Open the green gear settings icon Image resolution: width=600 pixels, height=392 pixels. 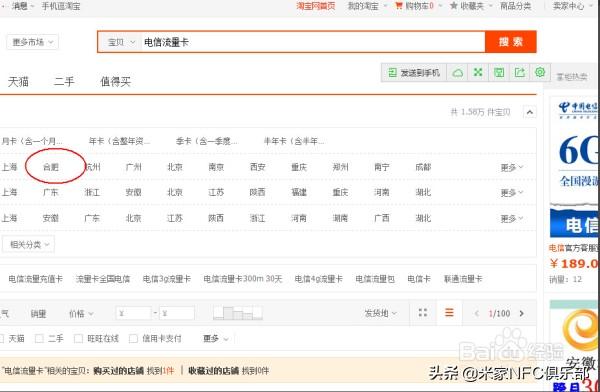pyautogui.click(x=540, y=72)
